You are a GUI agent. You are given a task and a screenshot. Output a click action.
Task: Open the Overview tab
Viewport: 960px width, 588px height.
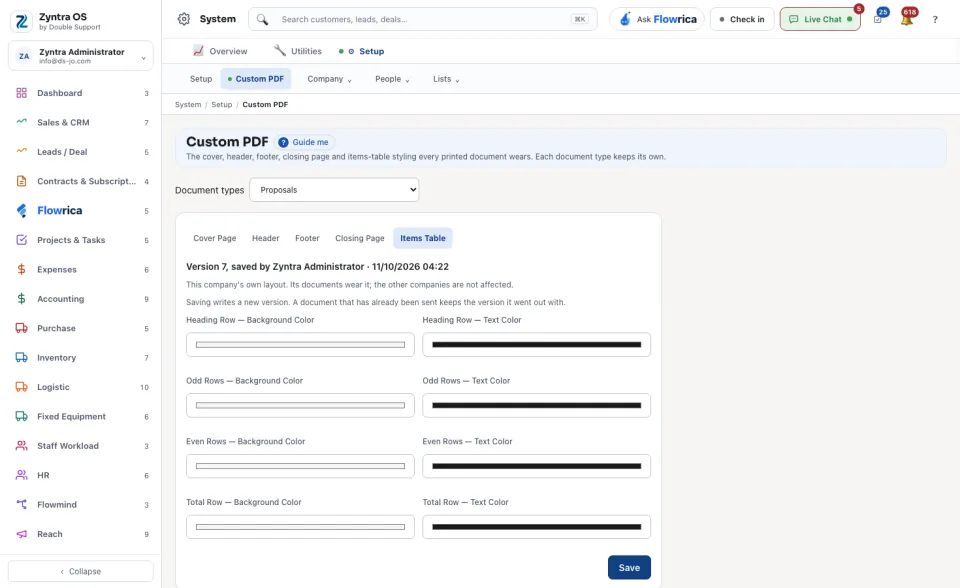(x=220, y=51)
